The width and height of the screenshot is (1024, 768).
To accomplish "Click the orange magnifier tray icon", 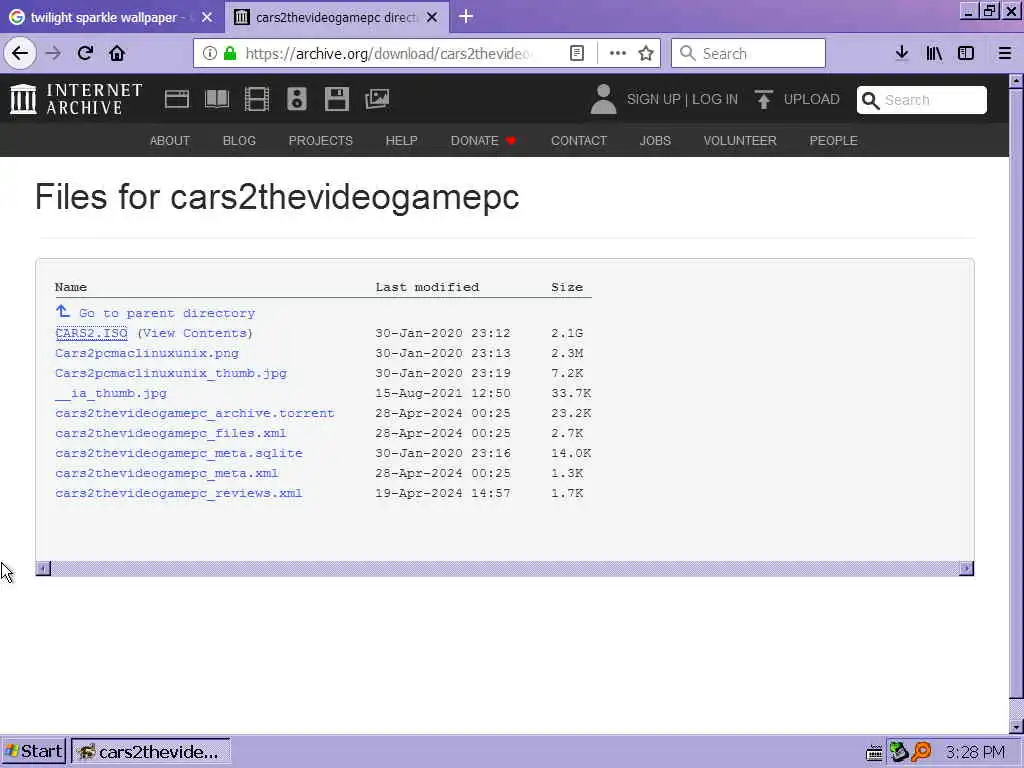I will tap(921, 752).
